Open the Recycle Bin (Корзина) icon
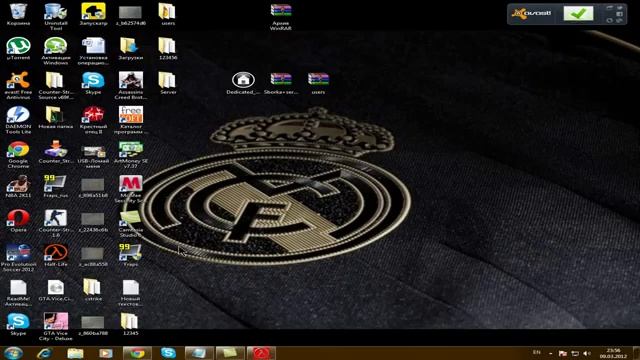Viewport: 640px width, 360px height. pos(18,12)
